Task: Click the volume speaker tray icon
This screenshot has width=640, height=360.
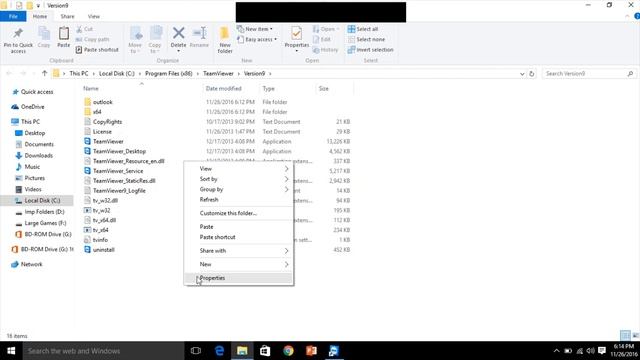Action: coord(591,351)
